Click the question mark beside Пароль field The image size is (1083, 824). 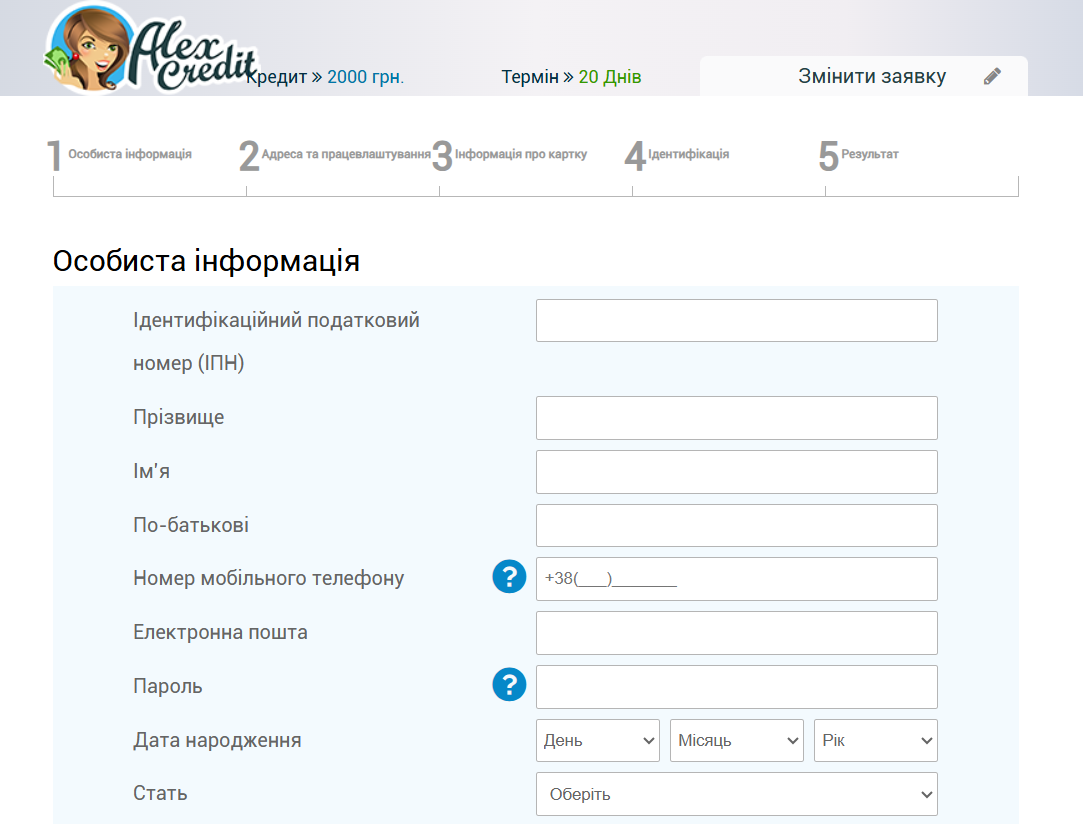[x=509, y=686]
